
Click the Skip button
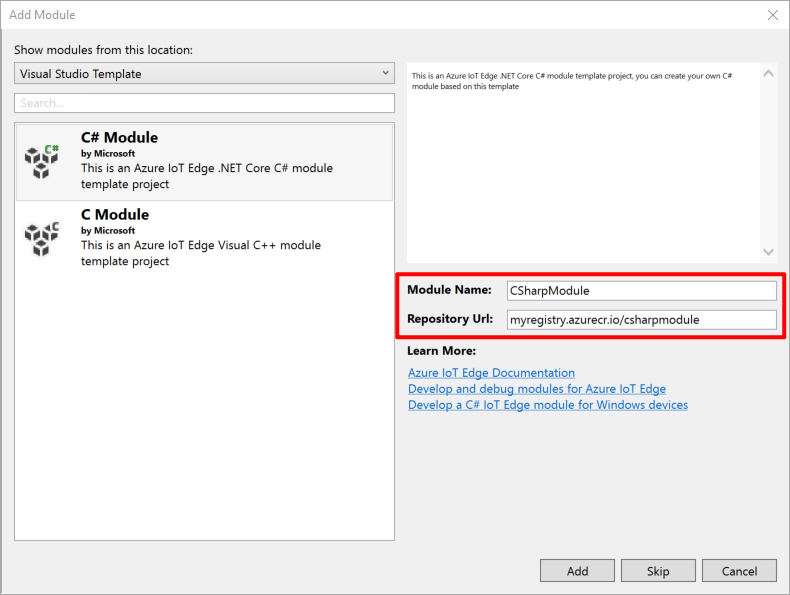pyautogui.click(x=658, y=571)
